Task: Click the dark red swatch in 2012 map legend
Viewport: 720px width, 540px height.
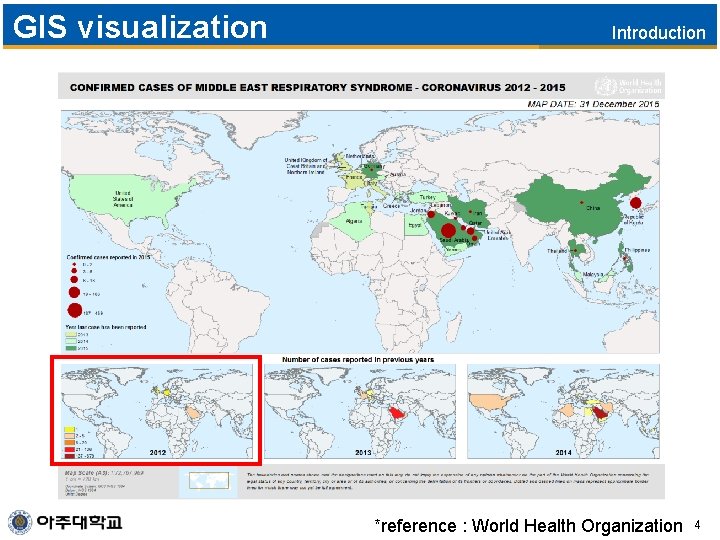Action: [x=69, y=456]
